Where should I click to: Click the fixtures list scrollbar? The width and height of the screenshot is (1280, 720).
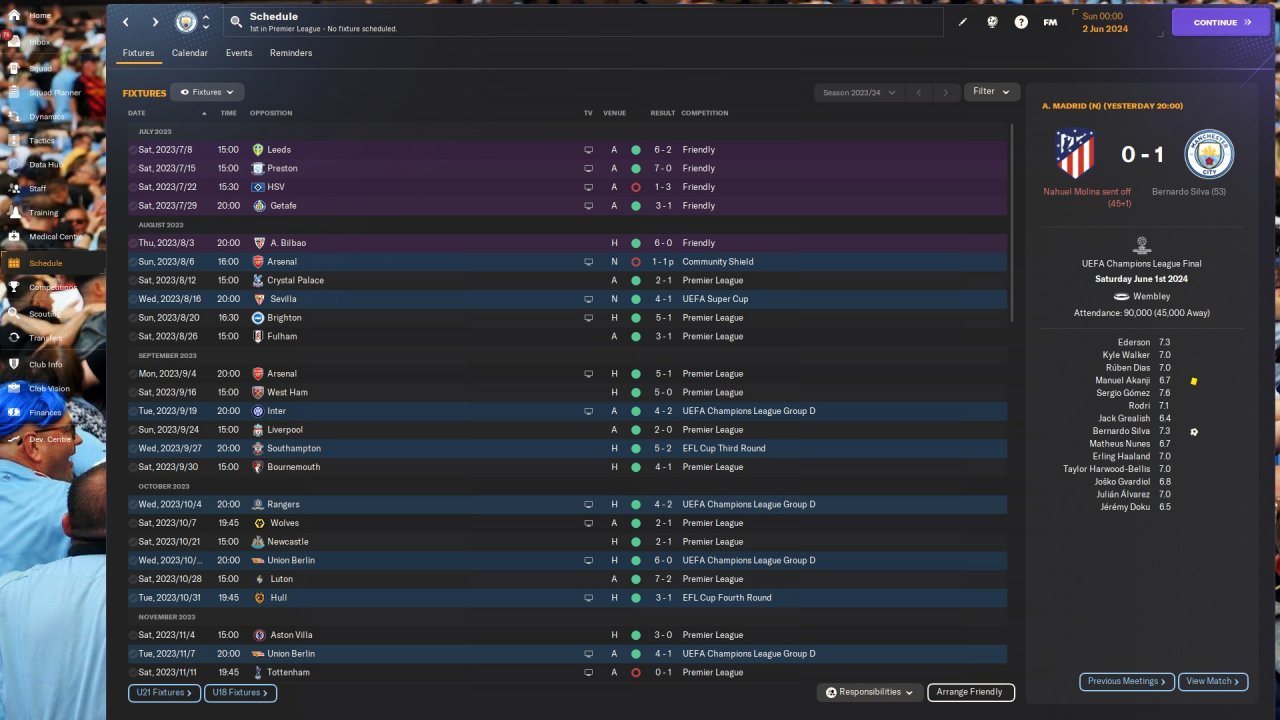click(x=1013, y=222)
